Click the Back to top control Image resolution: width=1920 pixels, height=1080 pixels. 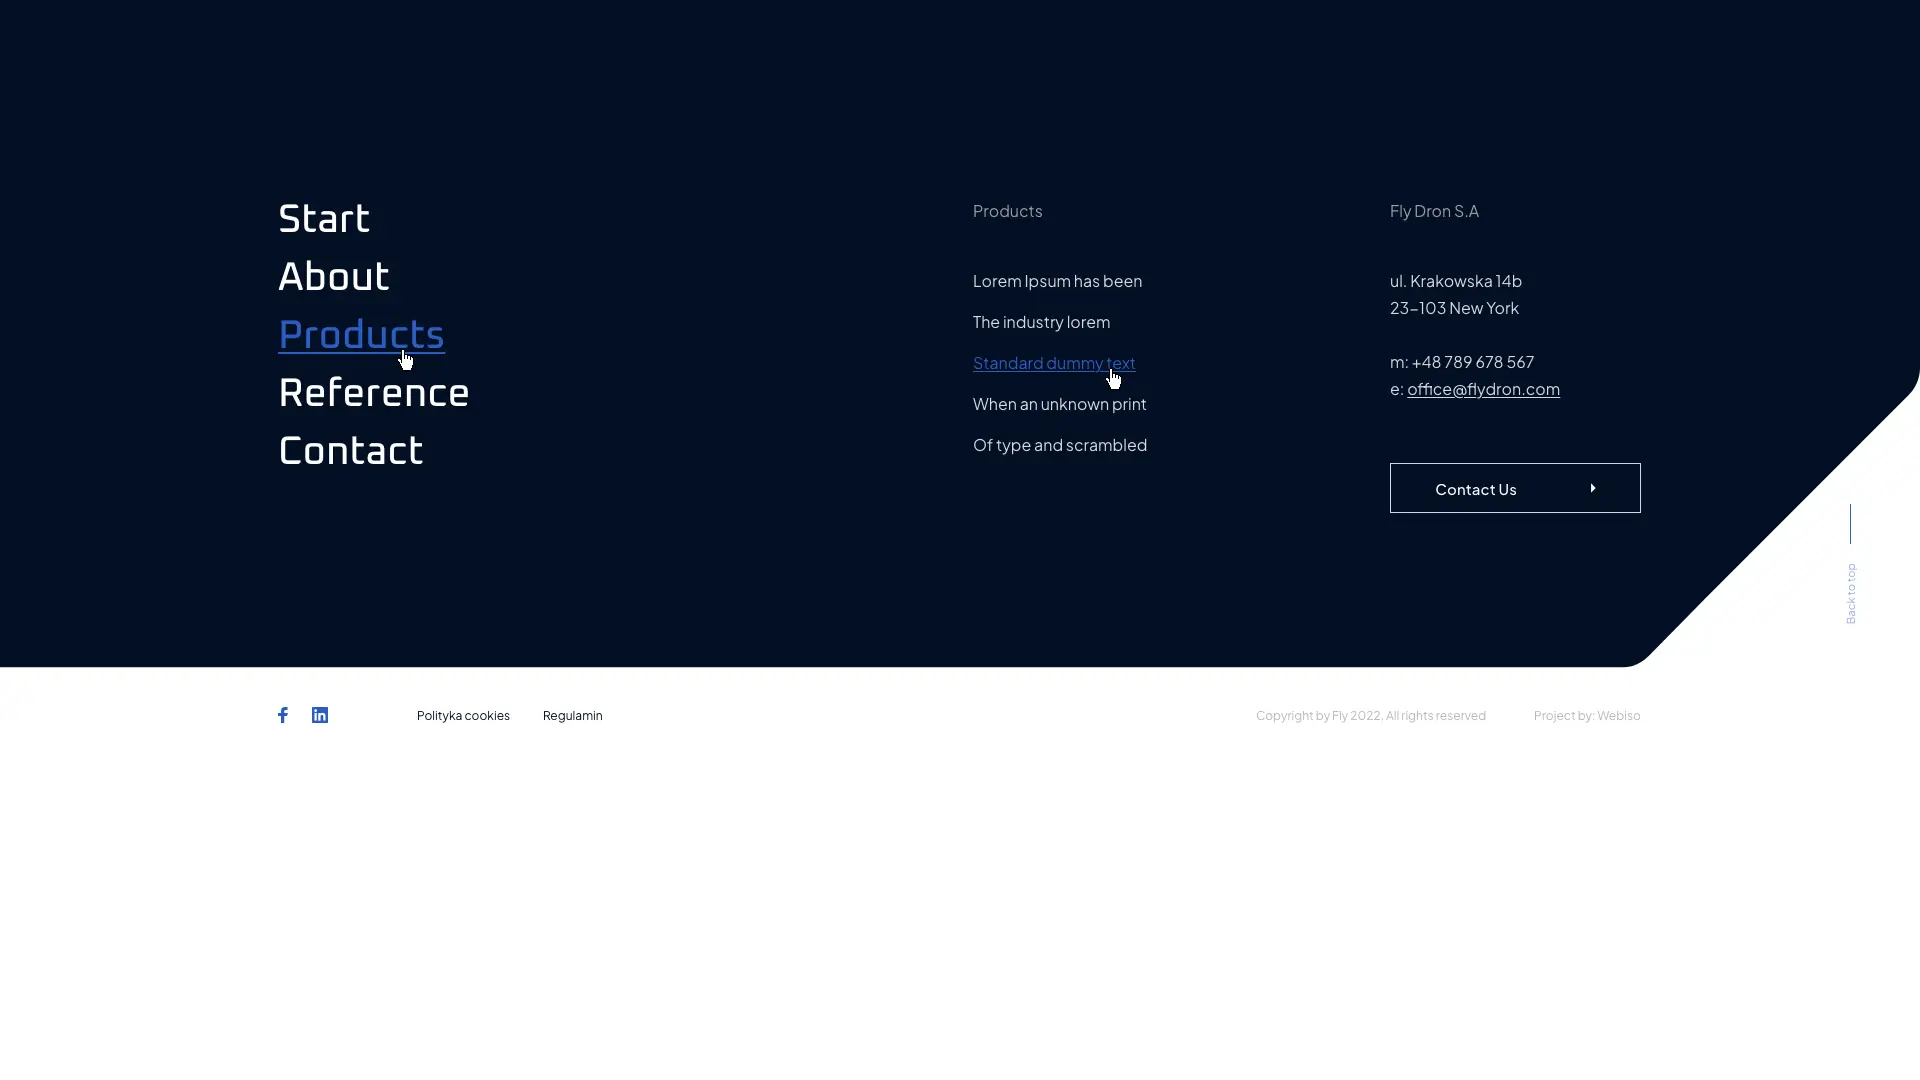coord(1850,593)
